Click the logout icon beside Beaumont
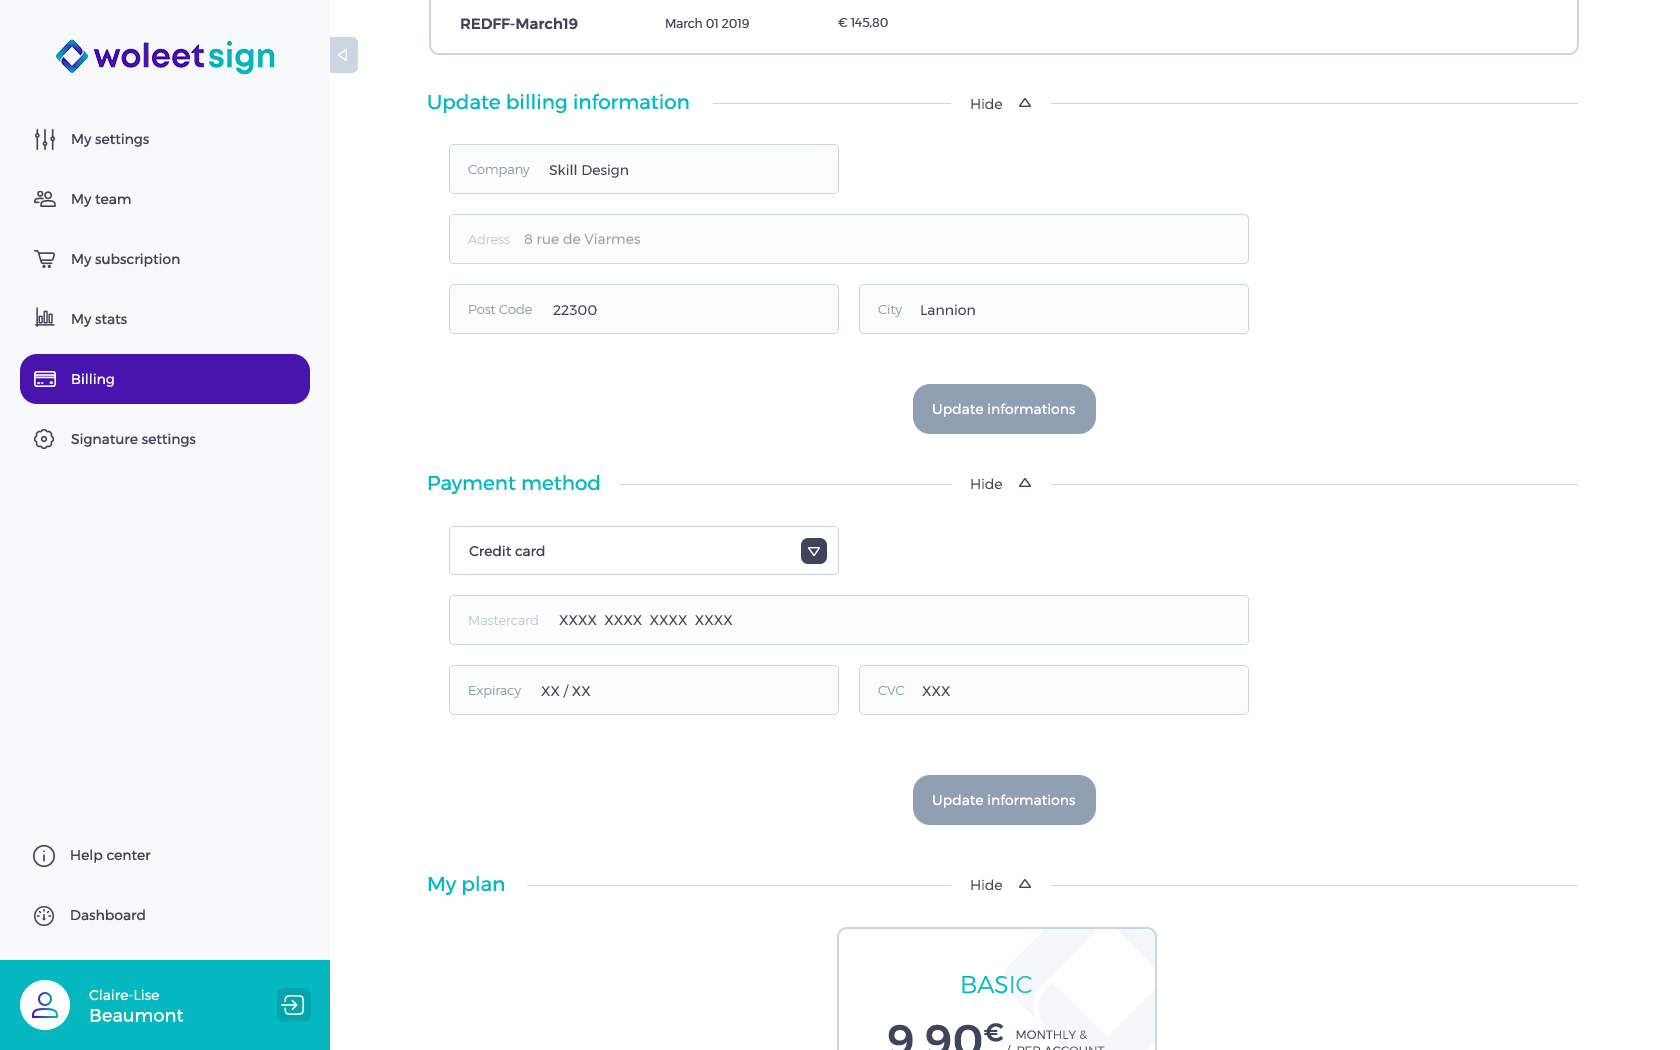This screenshot has height=1050, width=1680. point(294,1005)
